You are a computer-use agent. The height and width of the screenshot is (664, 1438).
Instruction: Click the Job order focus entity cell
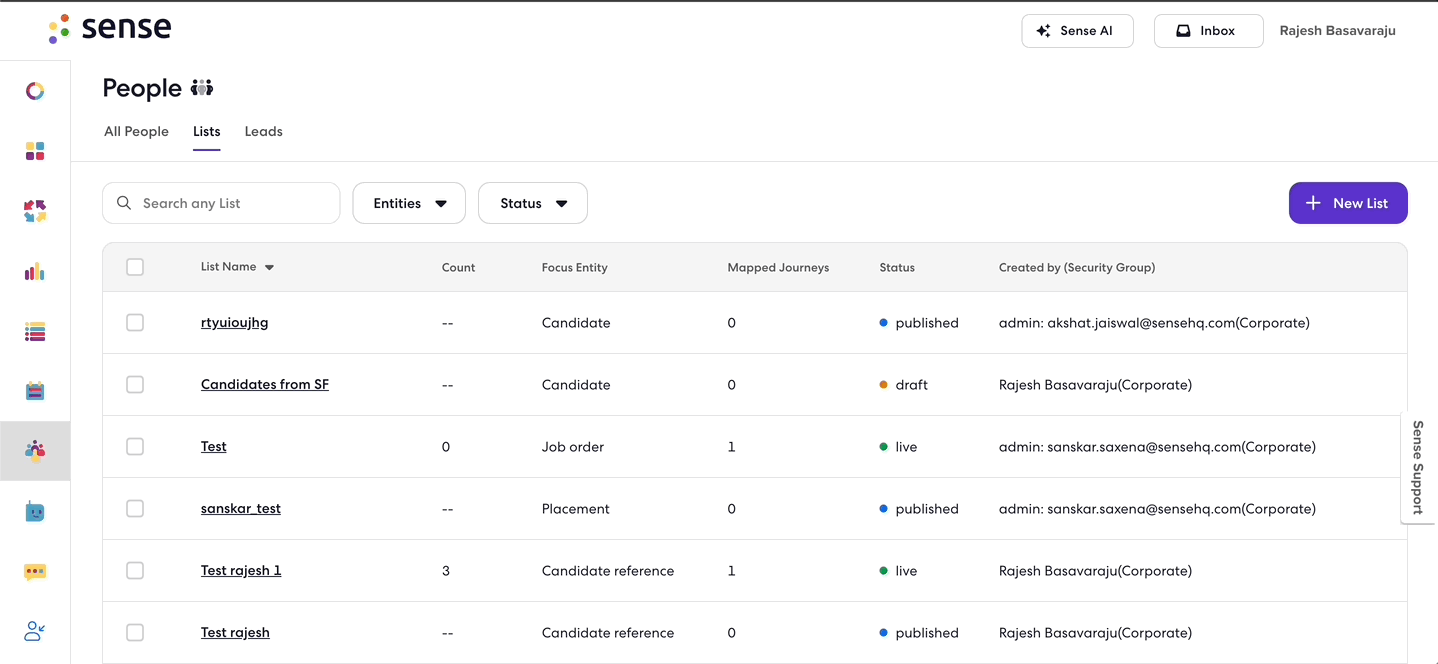[x=573, y=447]
